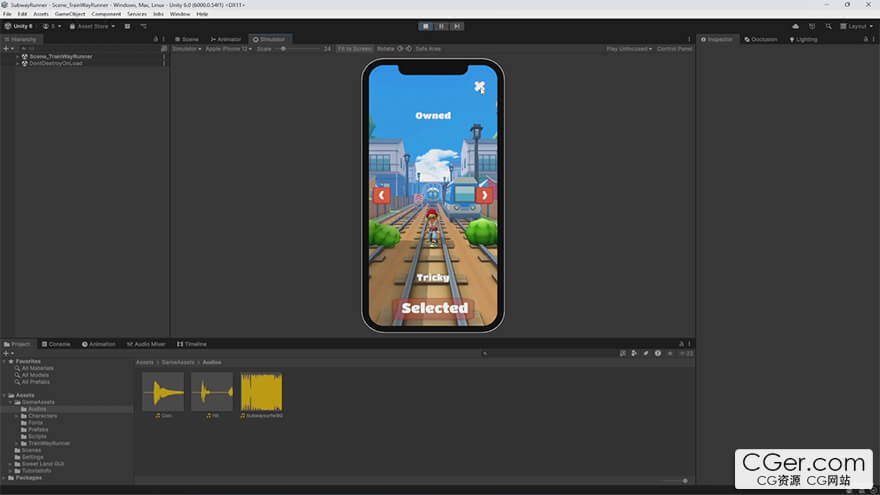Expand the Scene_TrainWayRunner hierarchy item
The height and width of the screenshot is (495, 880).
pos(17,56)
